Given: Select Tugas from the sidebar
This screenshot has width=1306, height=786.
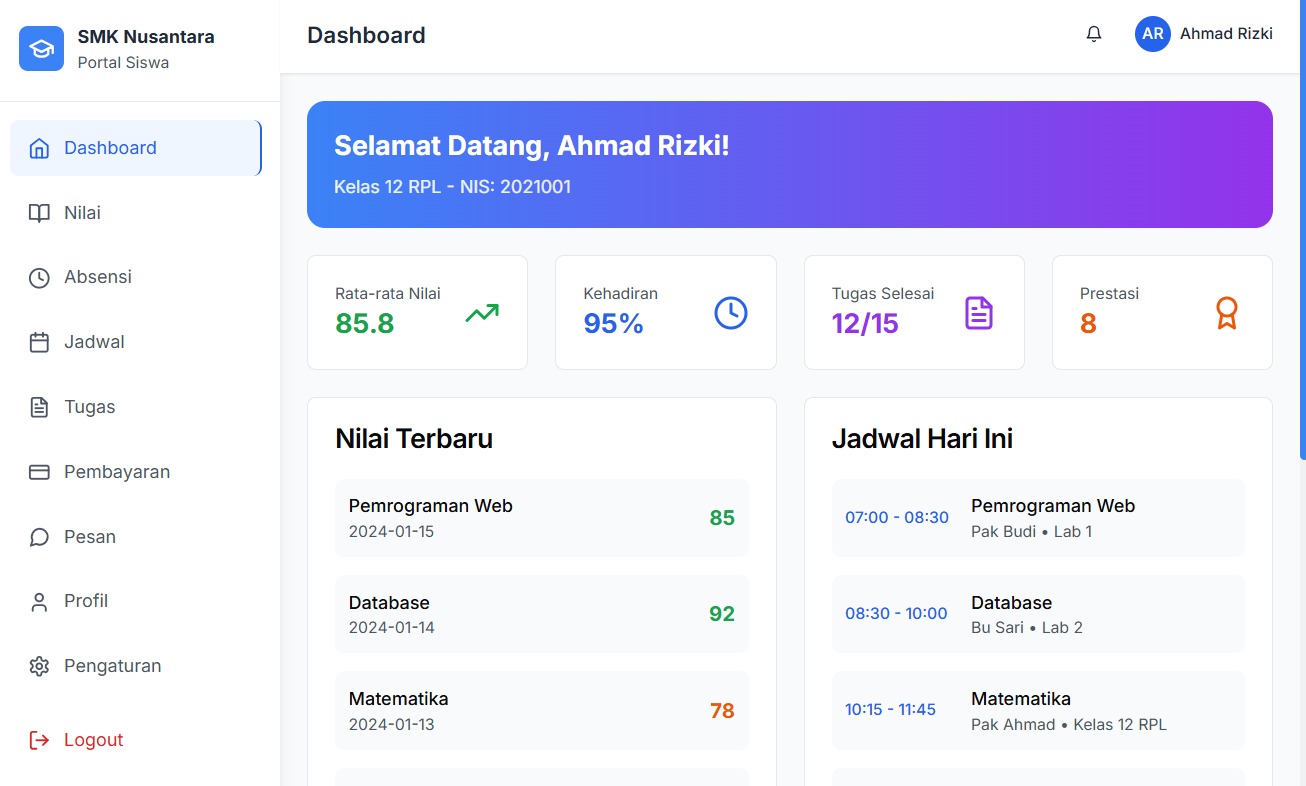Looking at the screenshot, I should click(89, 407).
